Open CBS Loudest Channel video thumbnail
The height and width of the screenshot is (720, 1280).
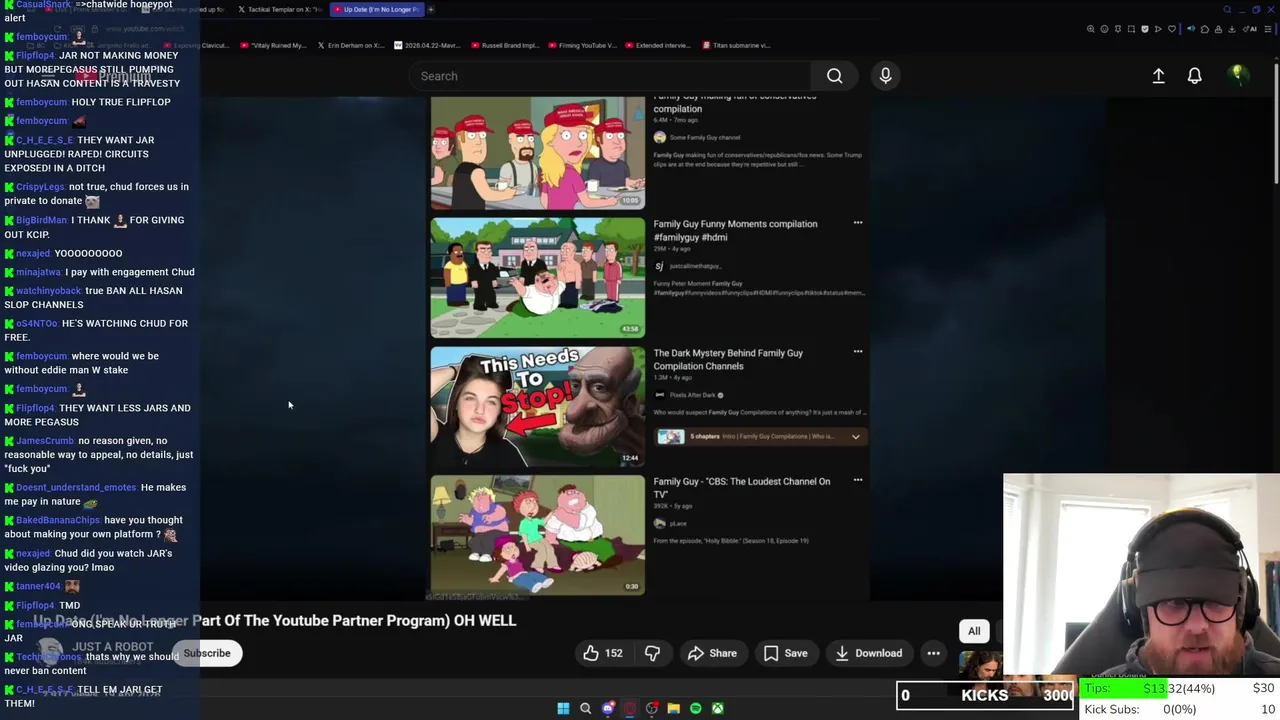[538, 535]
